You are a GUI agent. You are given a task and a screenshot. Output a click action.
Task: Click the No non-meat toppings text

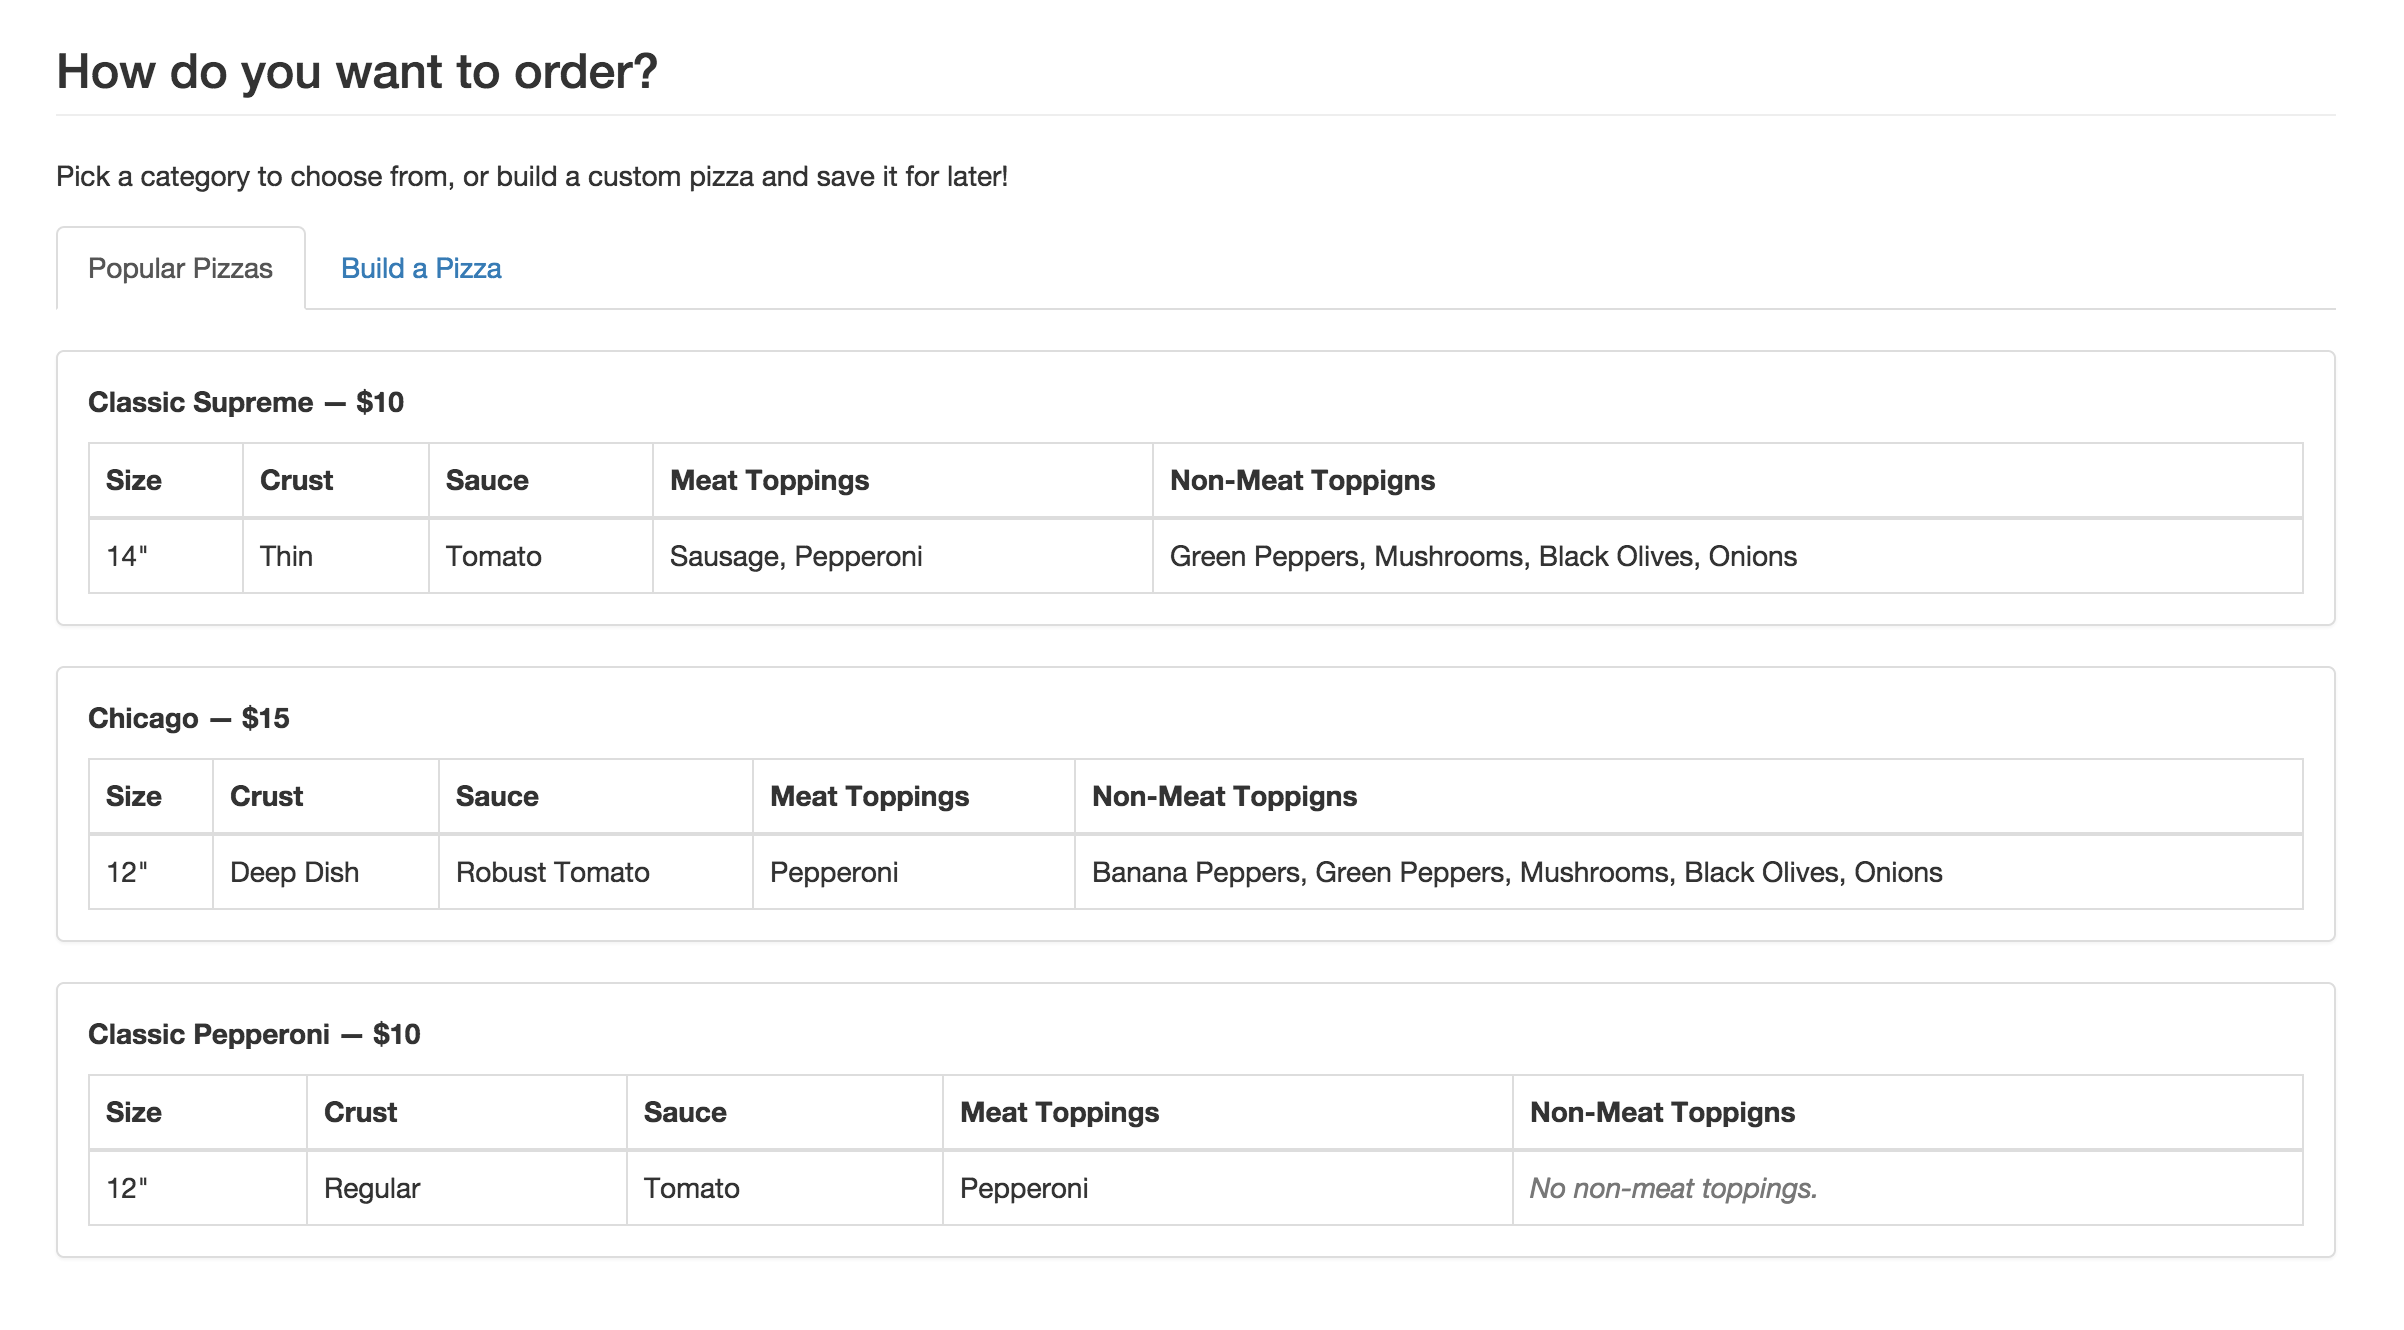click(x=1673, y=1188)
